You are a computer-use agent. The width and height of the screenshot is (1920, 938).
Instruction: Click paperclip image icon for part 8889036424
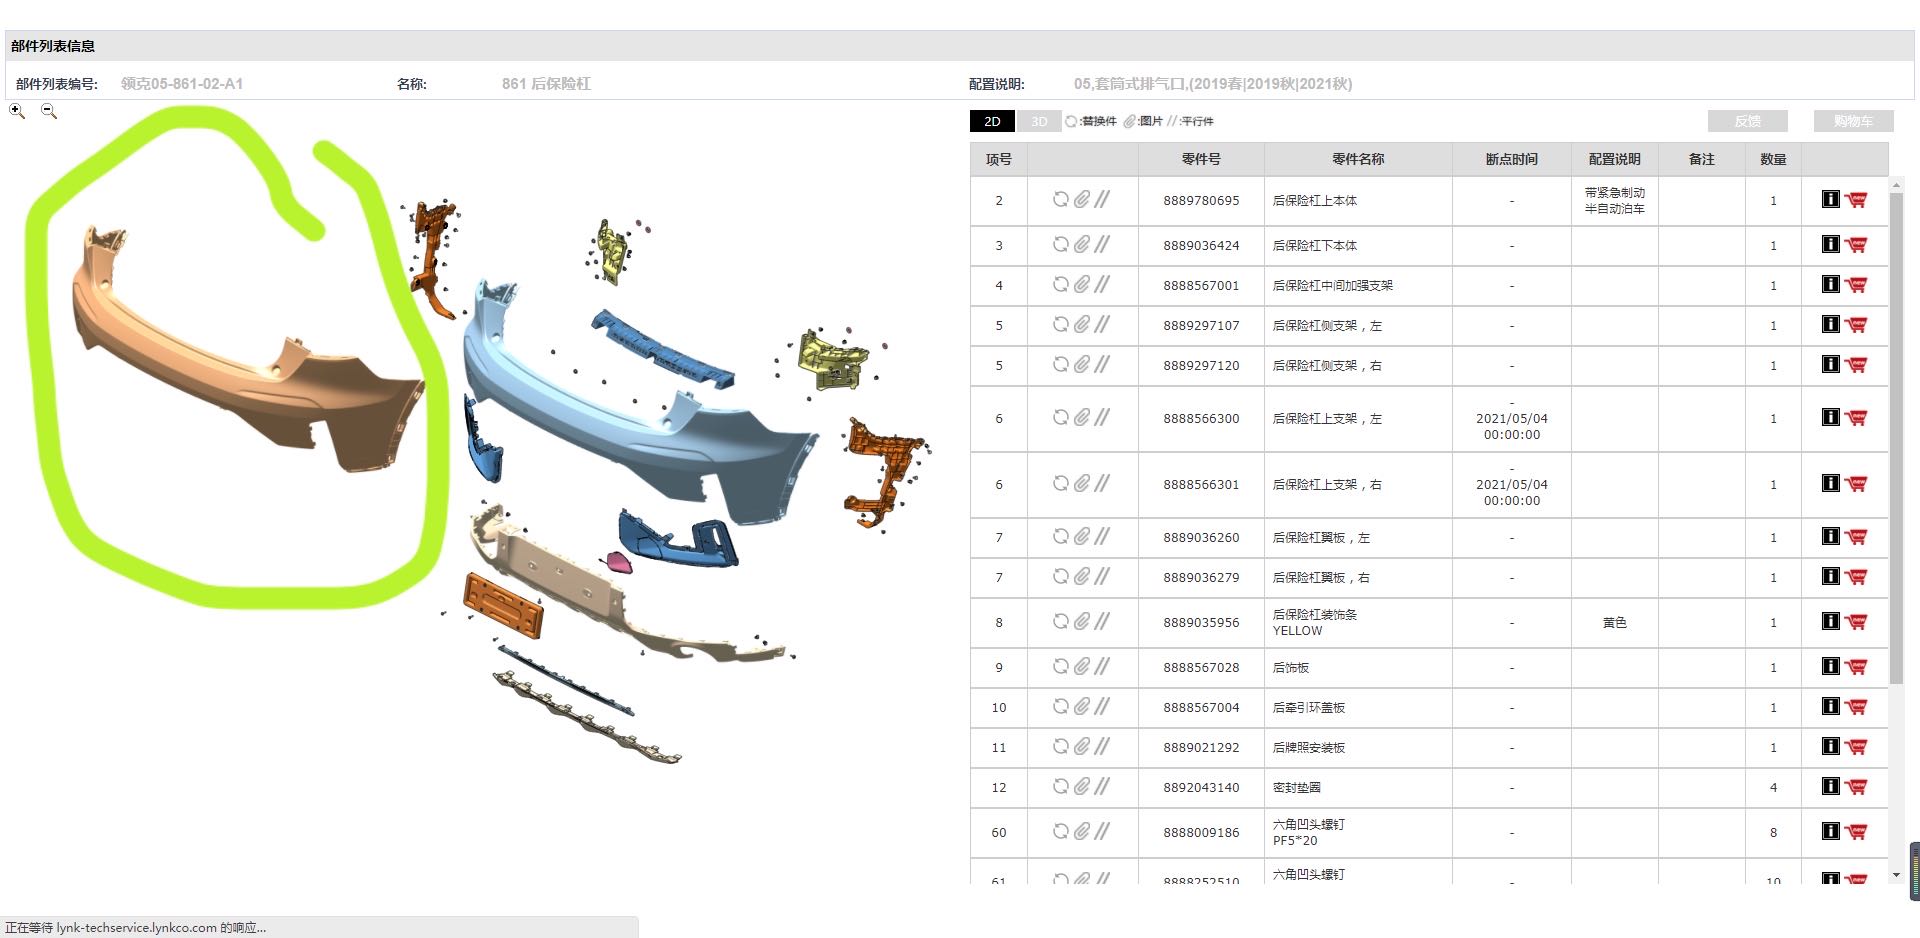pos(1081,245)
